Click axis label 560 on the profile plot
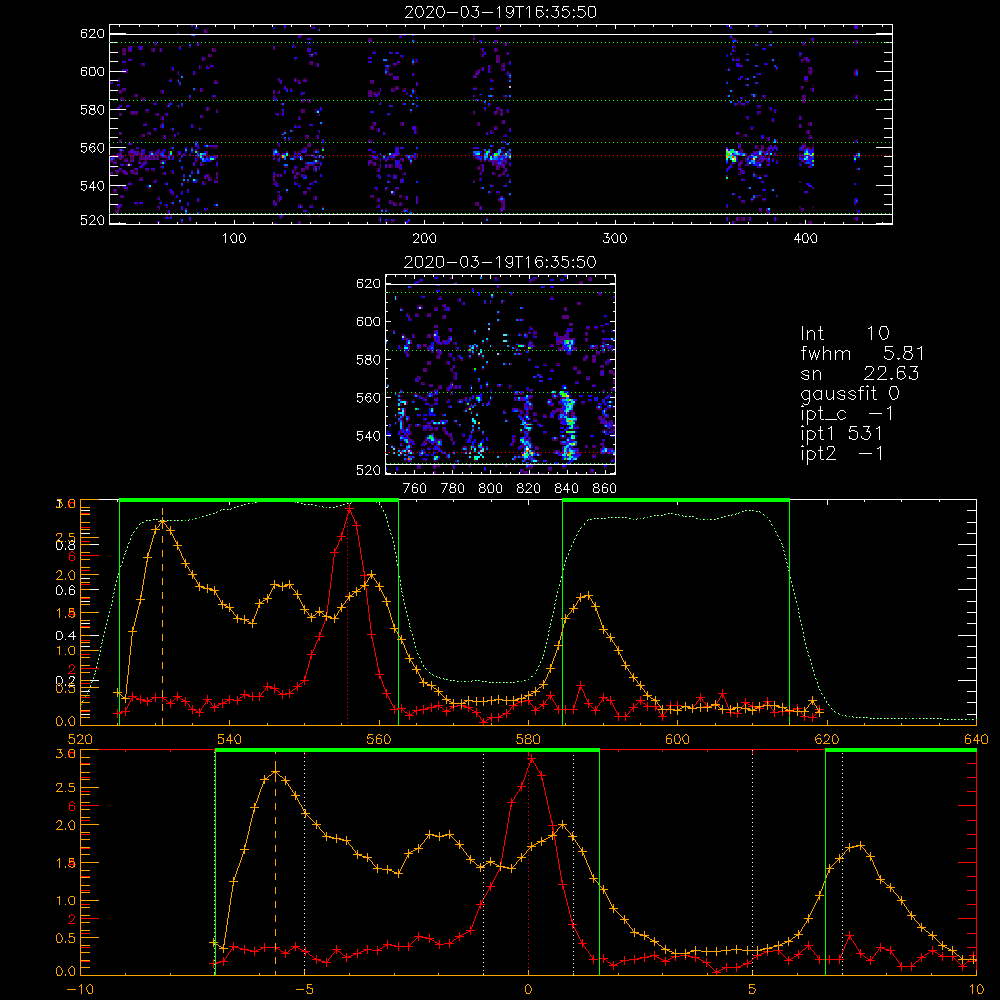1000x1000 pixels. (x=379, y=739)
